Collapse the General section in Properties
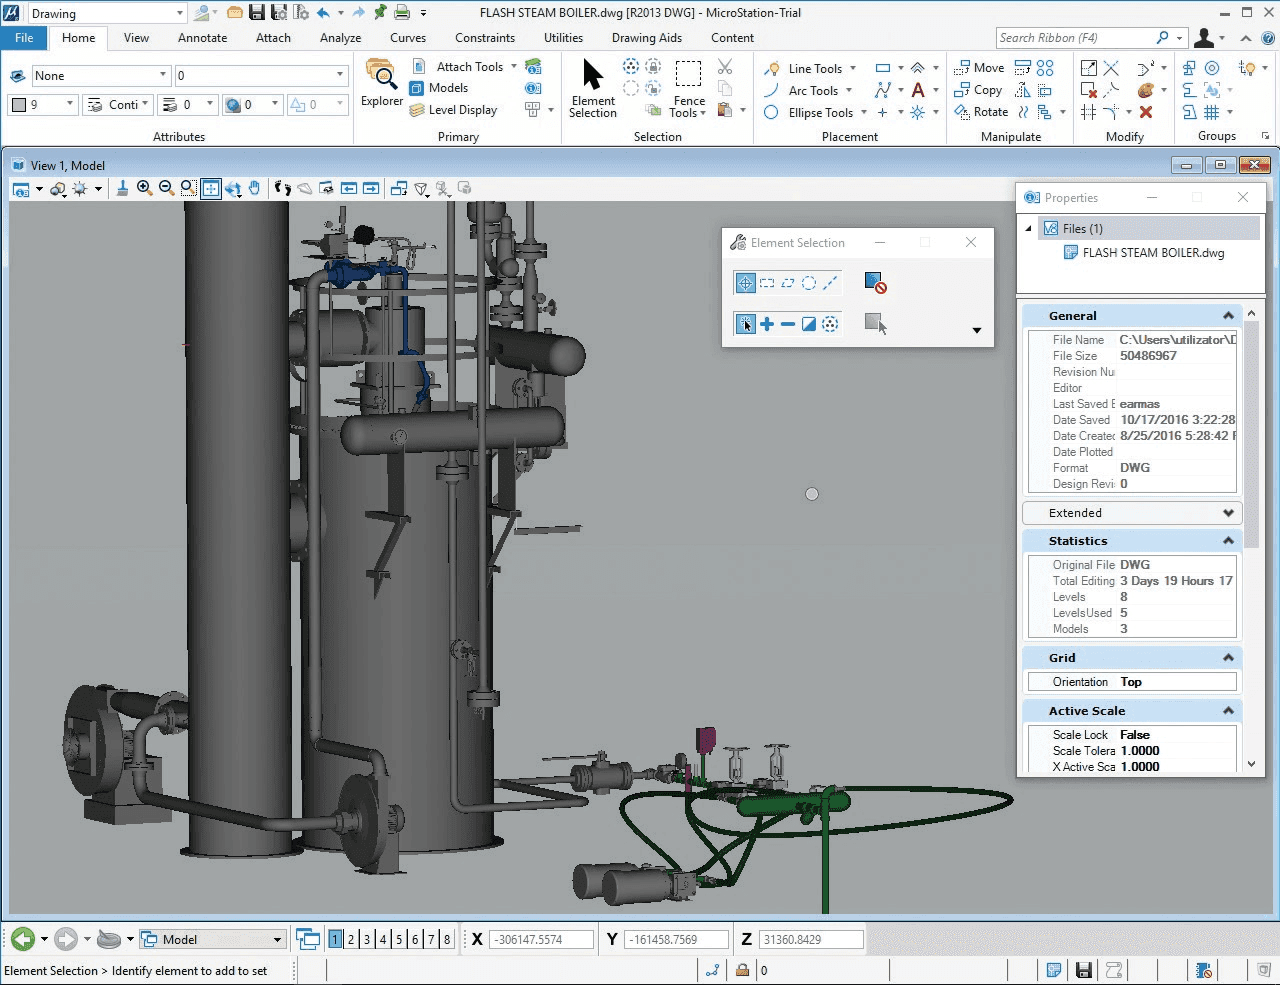The width and height of the screenshot is (1280, 985). coord(1228,316)
